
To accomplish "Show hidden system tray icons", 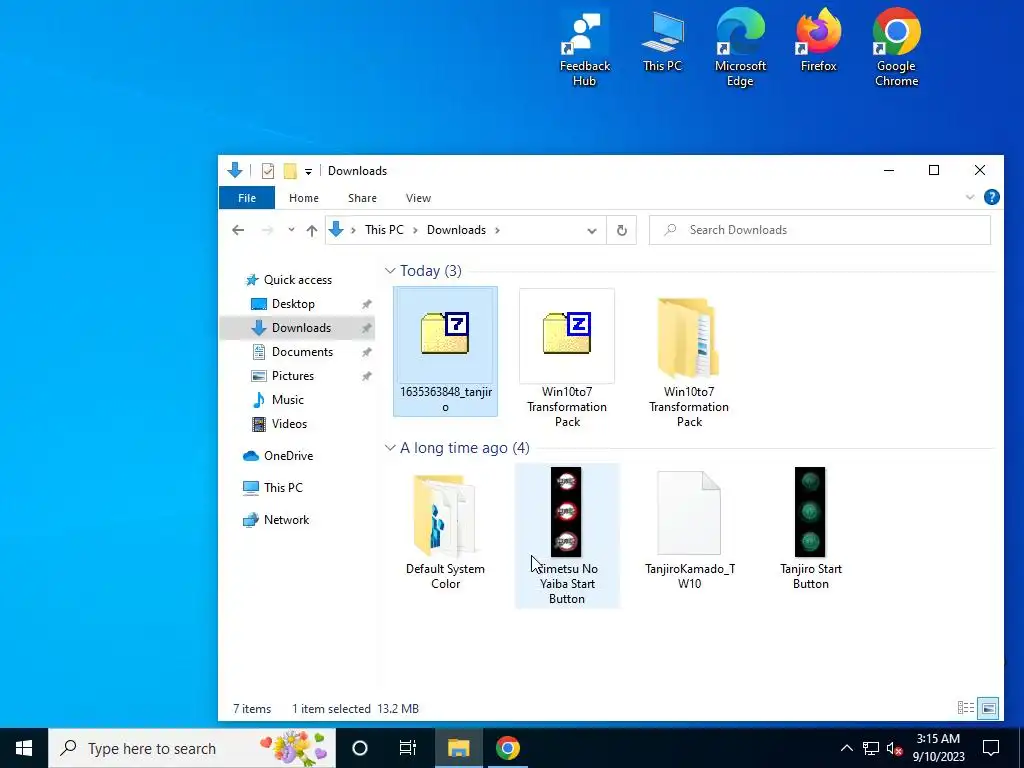I will 846,748.
